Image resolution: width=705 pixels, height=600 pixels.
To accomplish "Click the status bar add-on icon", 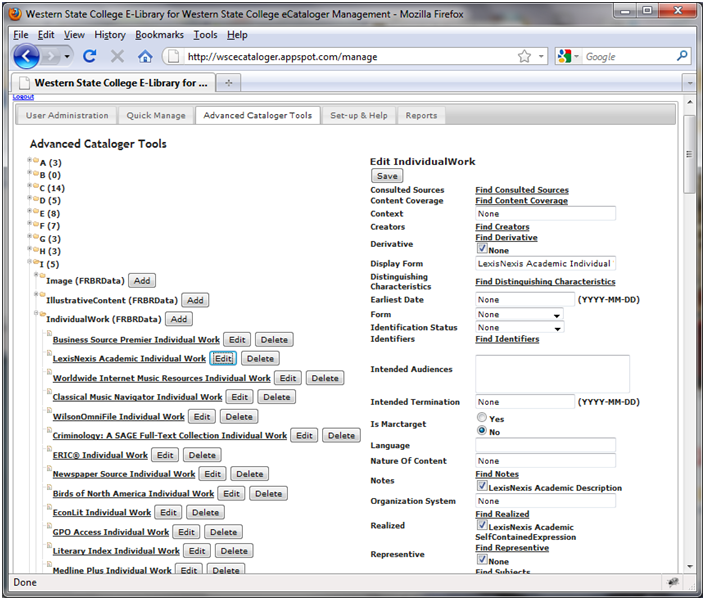I will click(673, 582).
